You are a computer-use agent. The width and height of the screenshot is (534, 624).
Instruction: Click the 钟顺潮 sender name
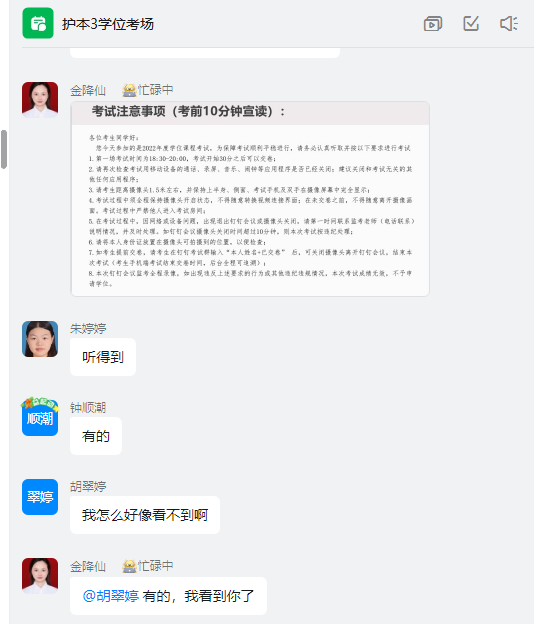tap(88, 408)
